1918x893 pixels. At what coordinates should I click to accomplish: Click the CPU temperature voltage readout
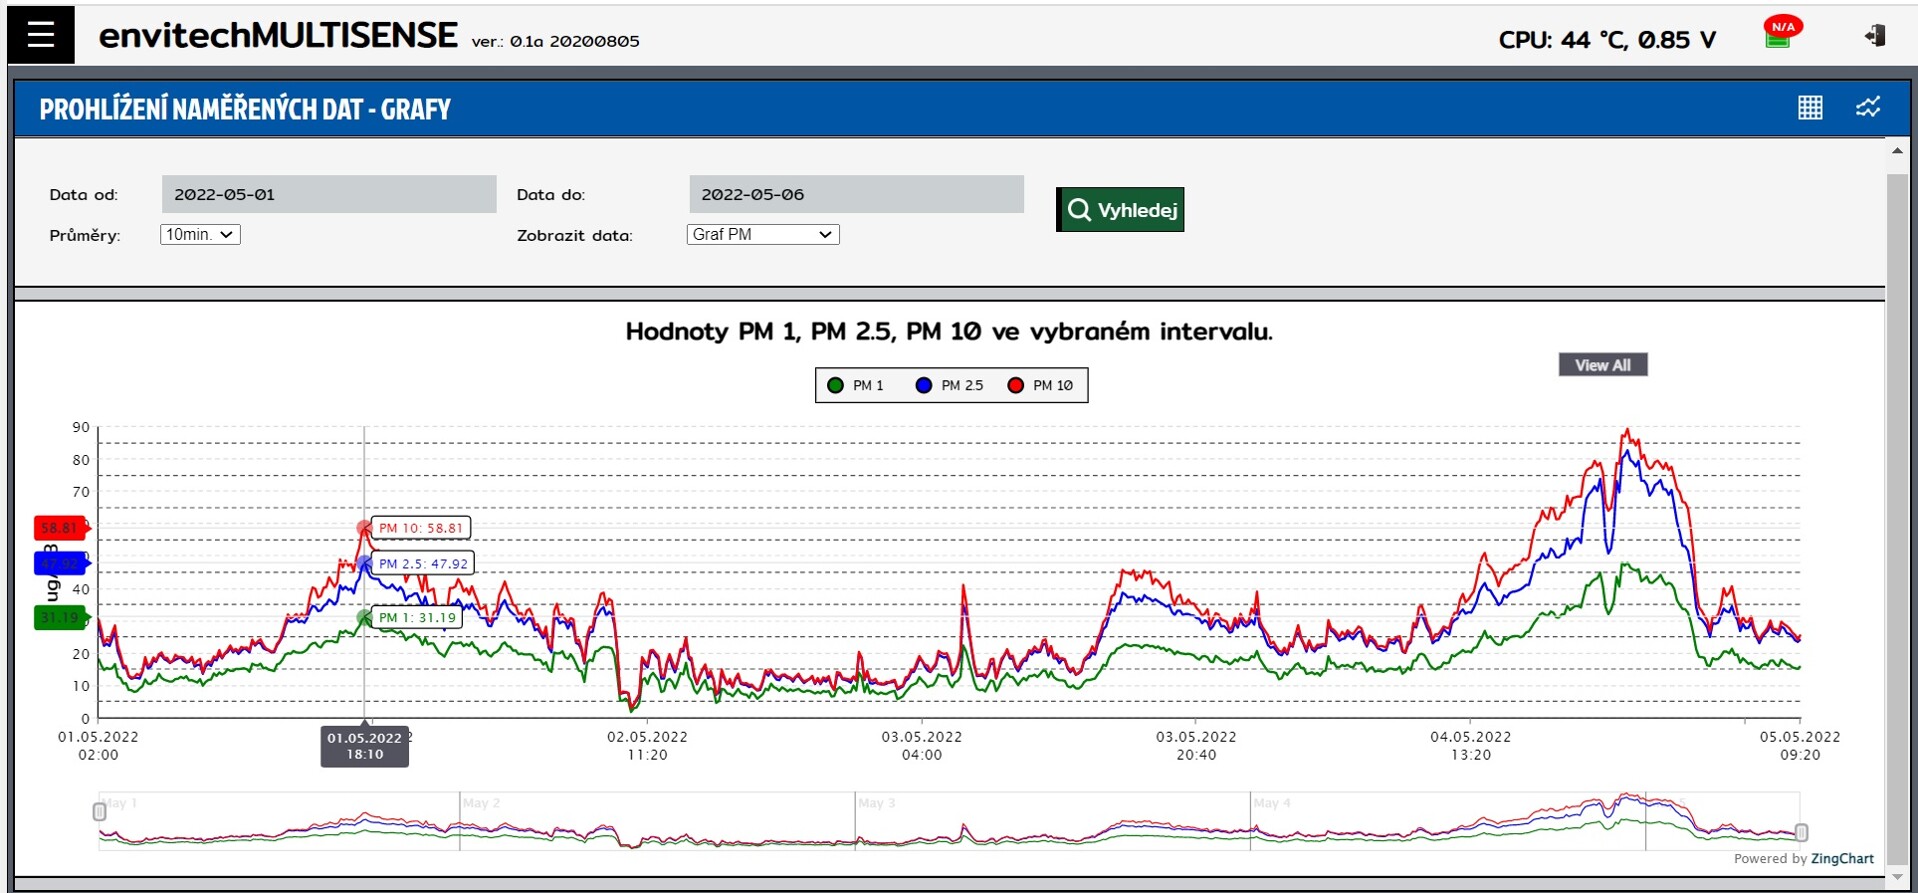pyautogui.click(x=1607, y=40)
